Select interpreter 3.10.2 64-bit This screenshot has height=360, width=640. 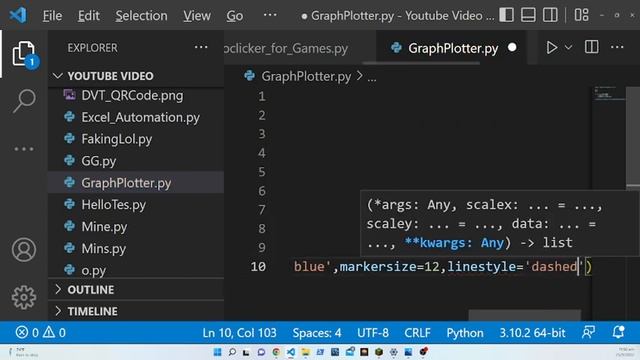[x=532, y=333]
